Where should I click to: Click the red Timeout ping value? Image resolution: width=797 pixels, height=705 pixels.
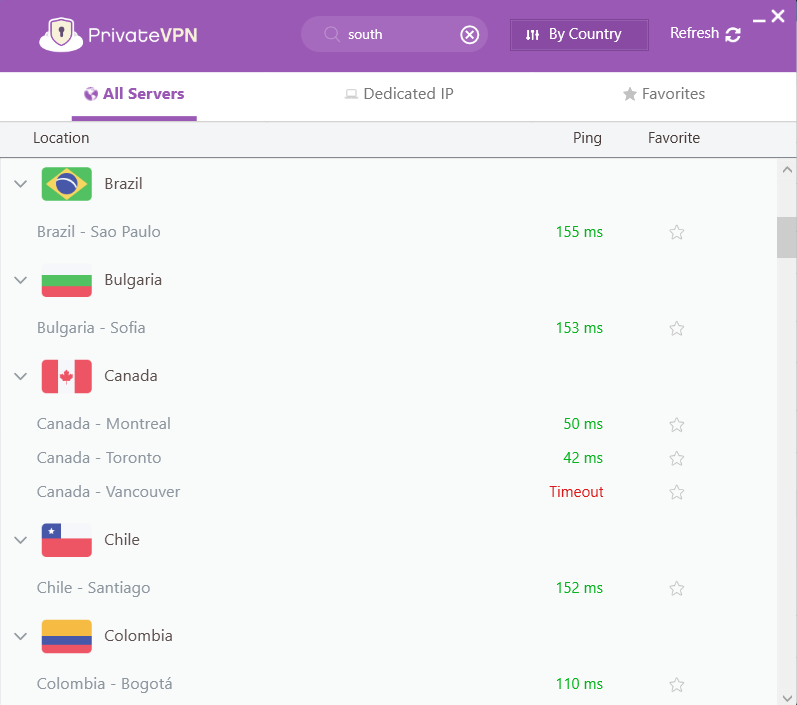[576, 492]
